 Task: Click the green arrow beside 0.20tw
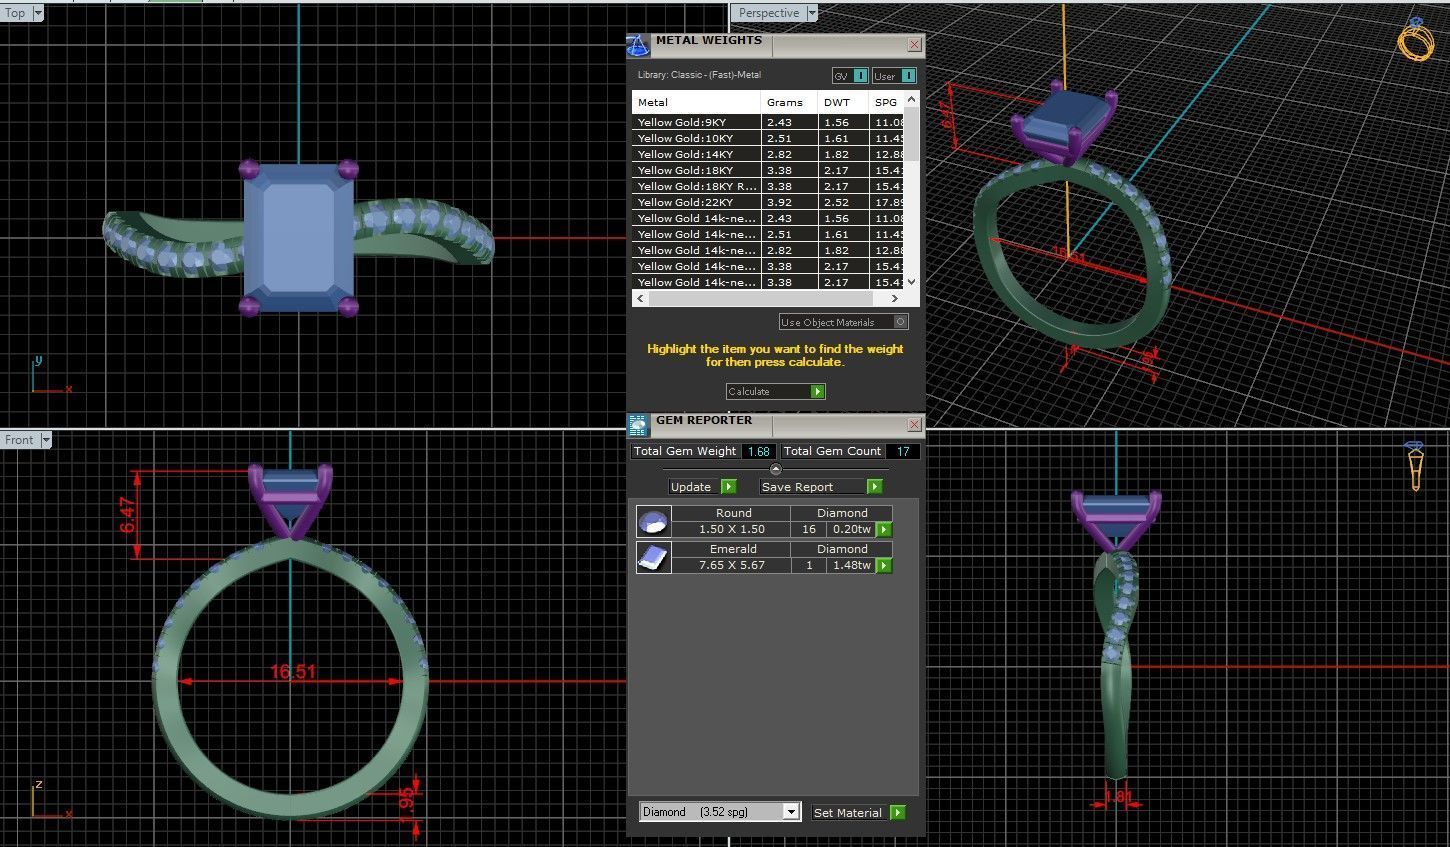(x=883, y=530)
